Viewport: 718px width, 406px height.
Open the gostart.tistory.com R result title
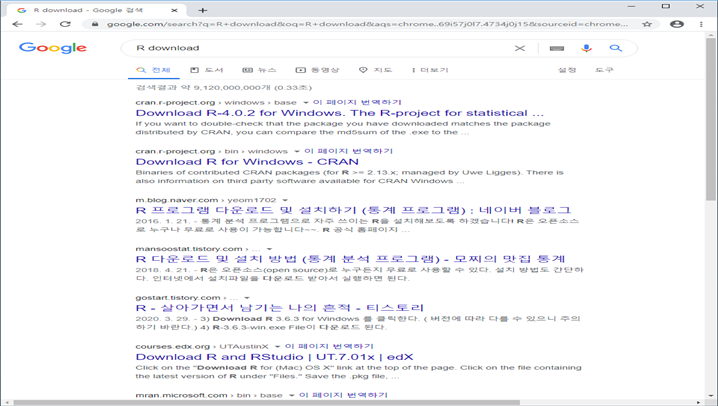[x=280, y=308]
